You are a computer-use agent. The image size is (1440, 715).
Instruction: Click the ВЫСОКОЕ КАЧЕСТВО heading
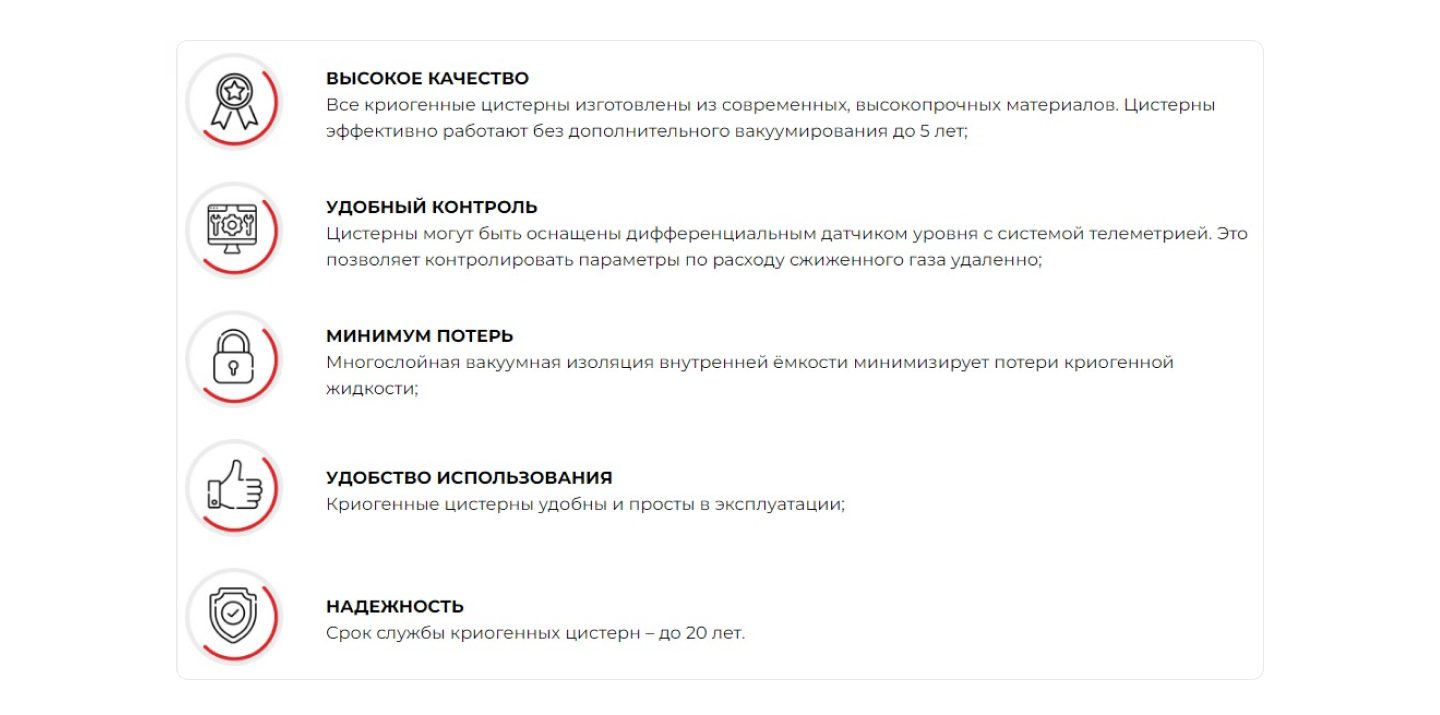point(427,78)
